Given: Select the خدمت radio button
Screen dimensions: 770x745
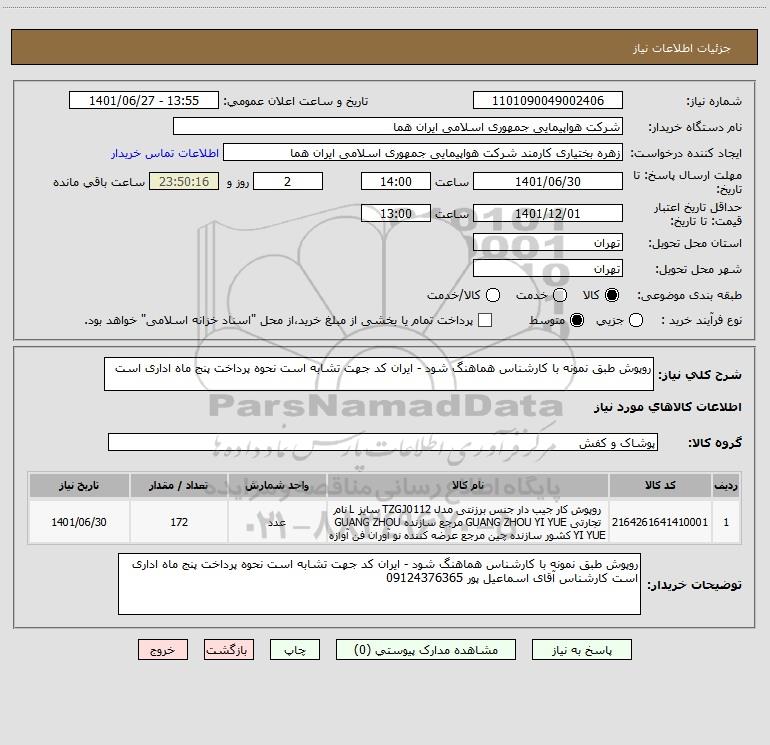Looking at the screenshot, I should pyautogui.click(x=560, y=295).
